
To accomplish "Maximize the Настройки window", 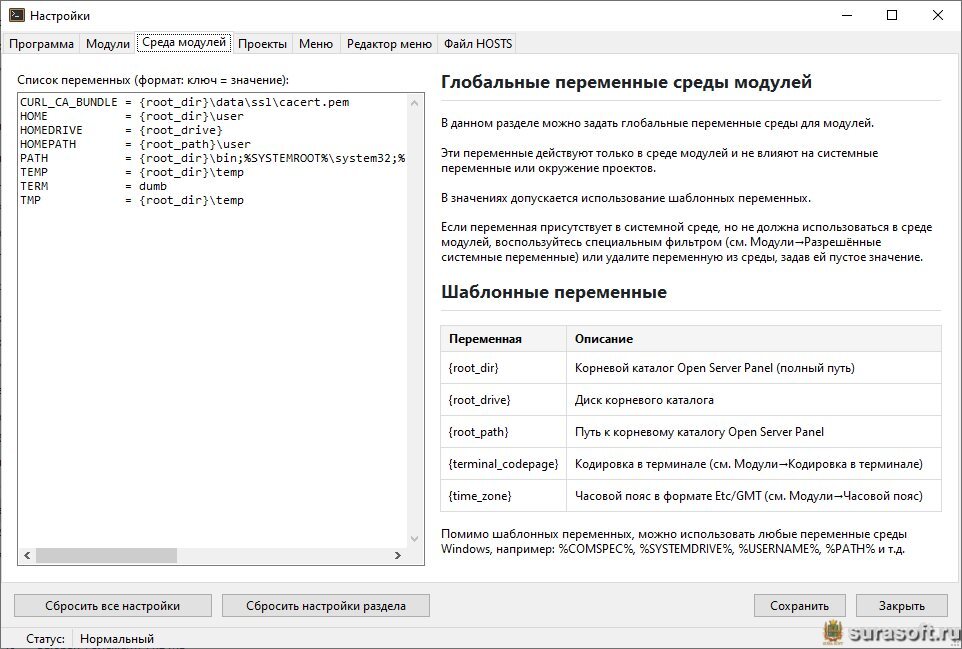I will click(x=891, y=15).
